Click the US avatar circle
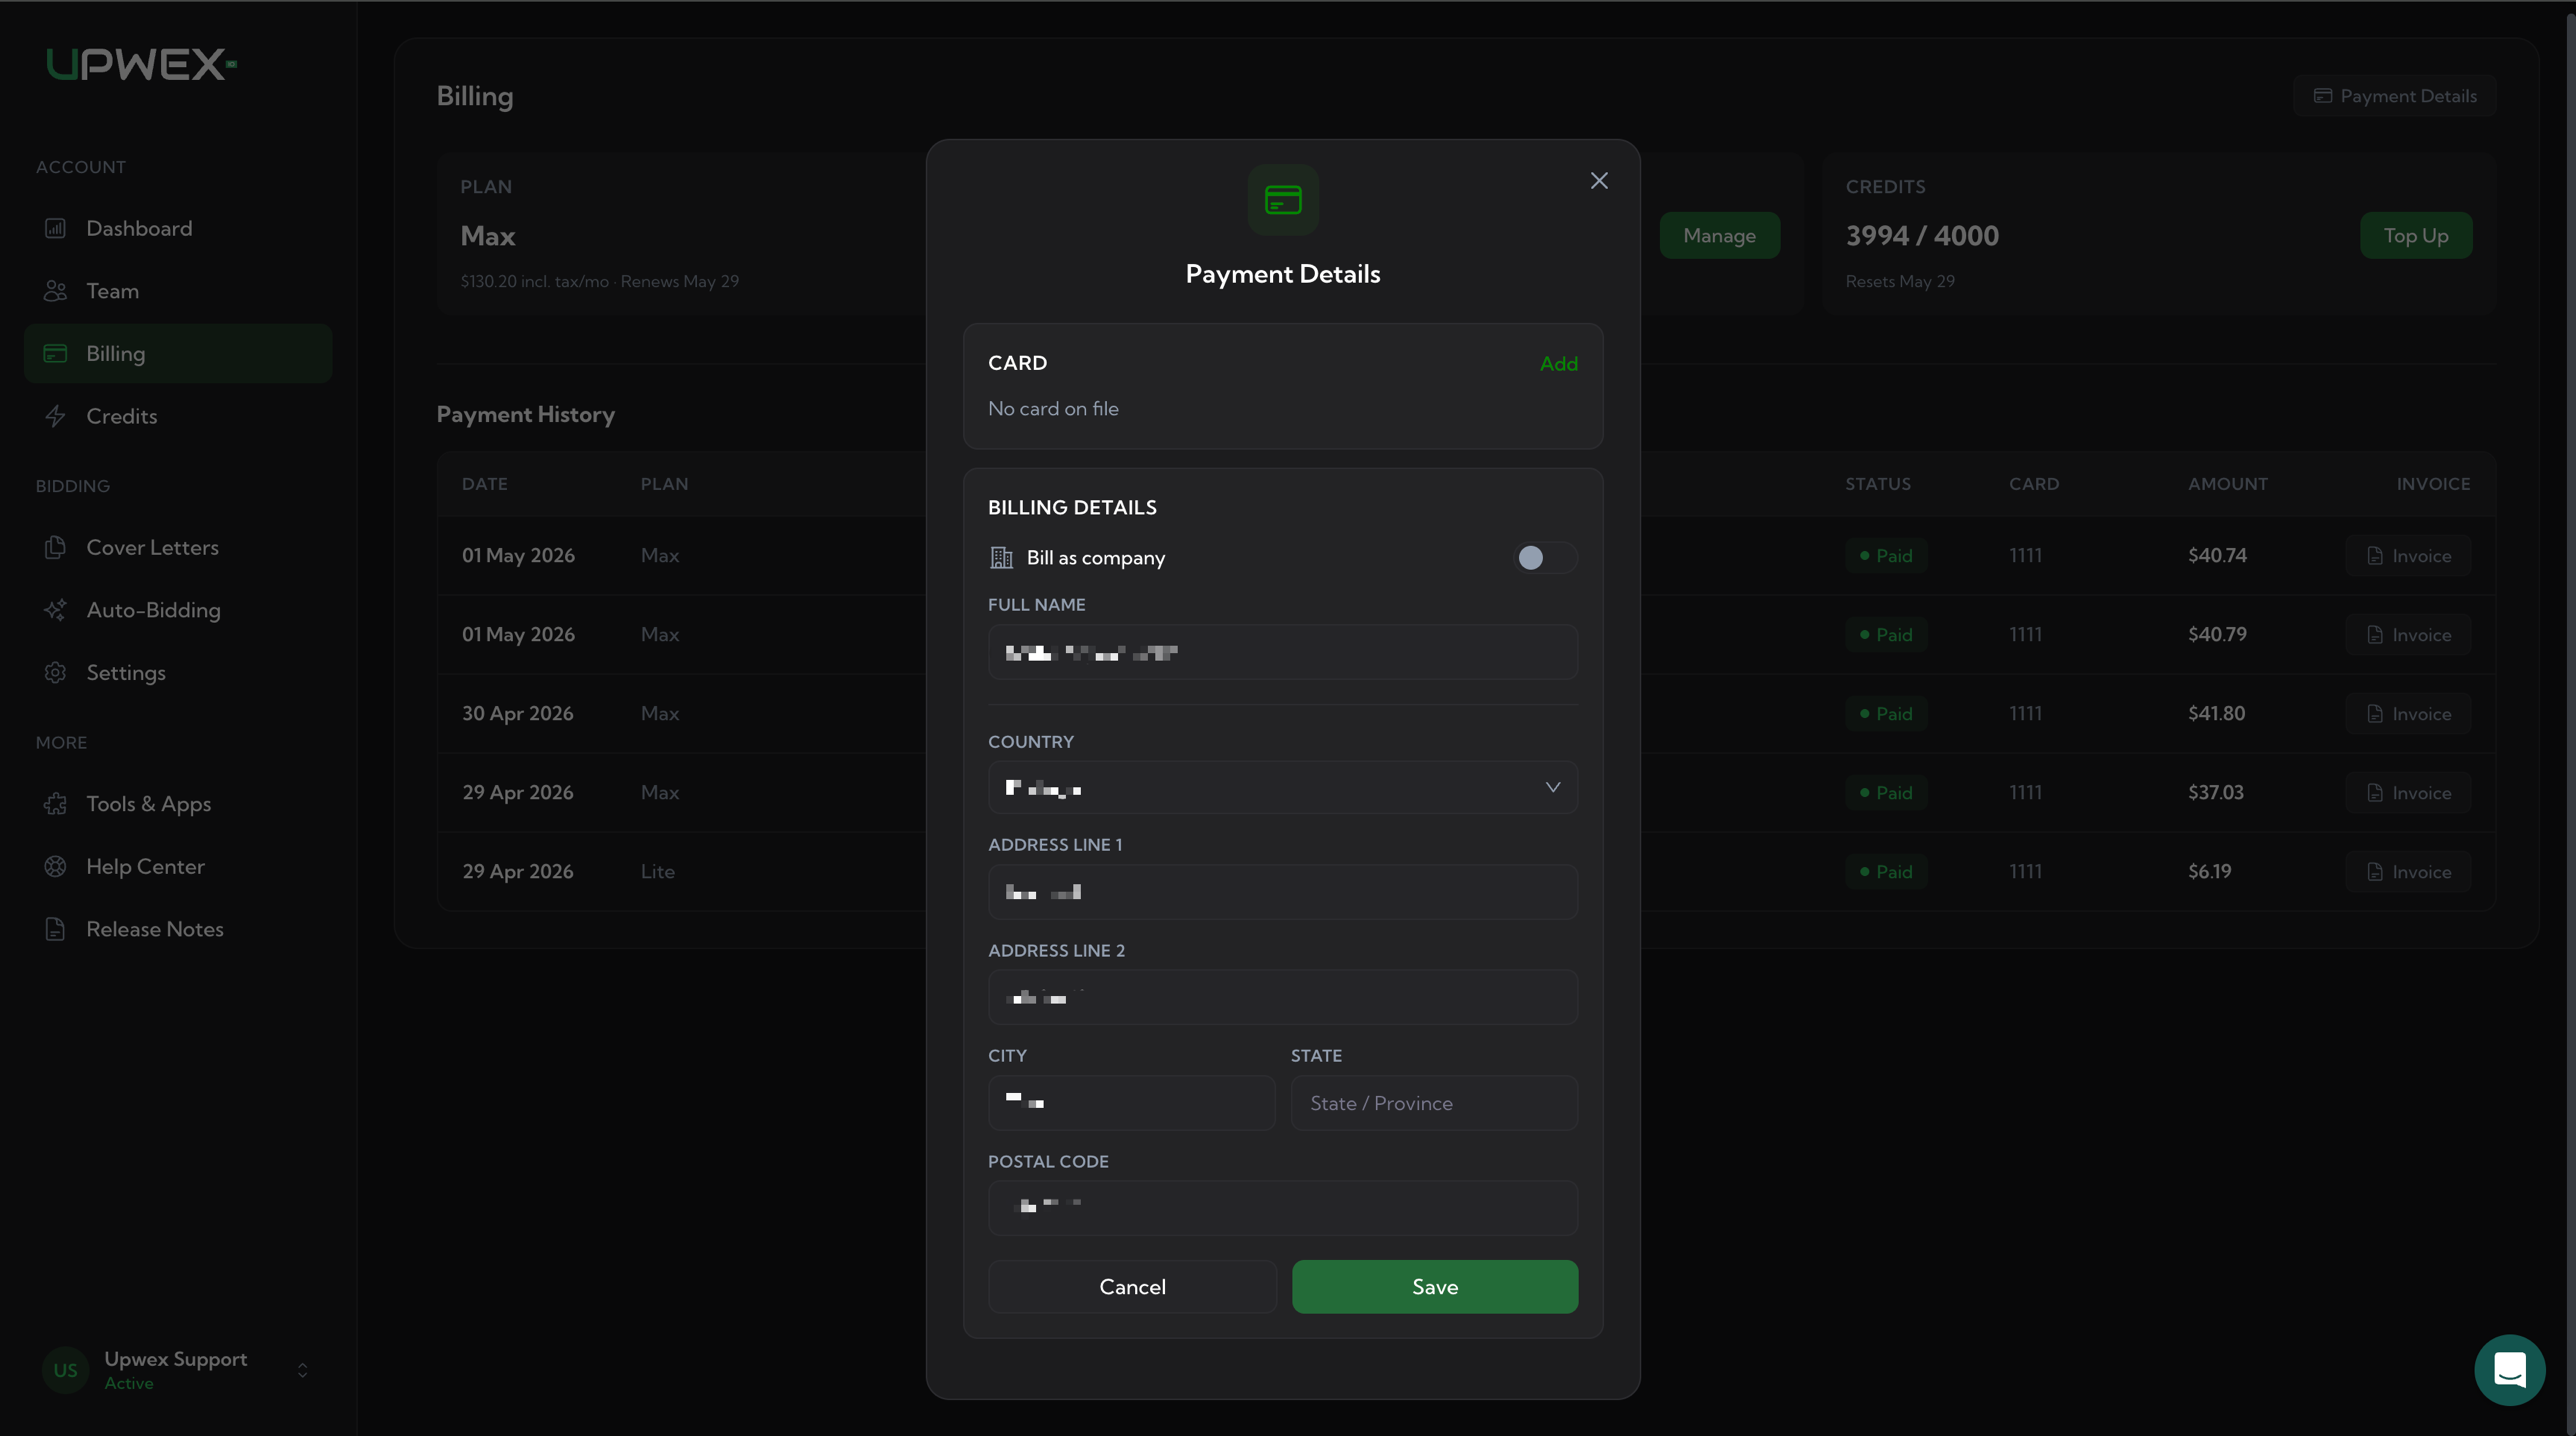Viewport: 2576px width, 1436px height. tap(65, 1370)
